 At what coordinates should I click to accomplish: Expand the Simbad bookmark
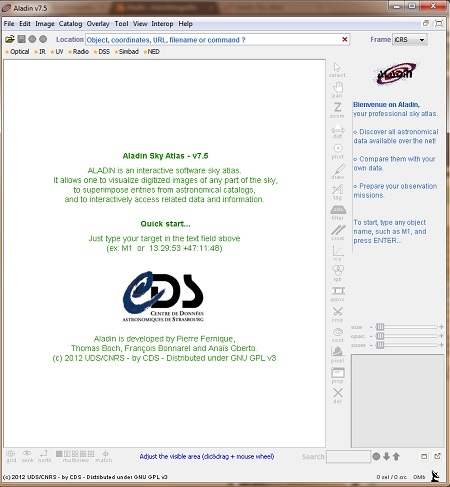(126, 52)
